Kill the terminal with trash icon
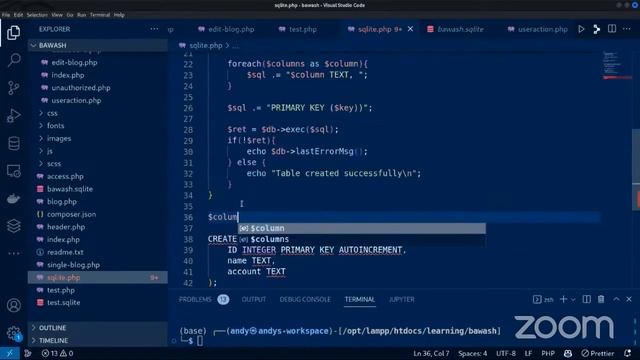 point(601,299)
